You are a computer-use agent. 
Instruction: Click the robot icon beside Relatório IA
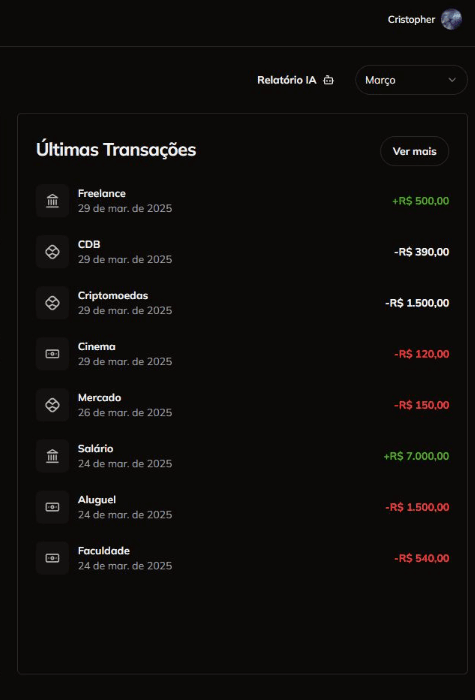[x=329, y=80]
